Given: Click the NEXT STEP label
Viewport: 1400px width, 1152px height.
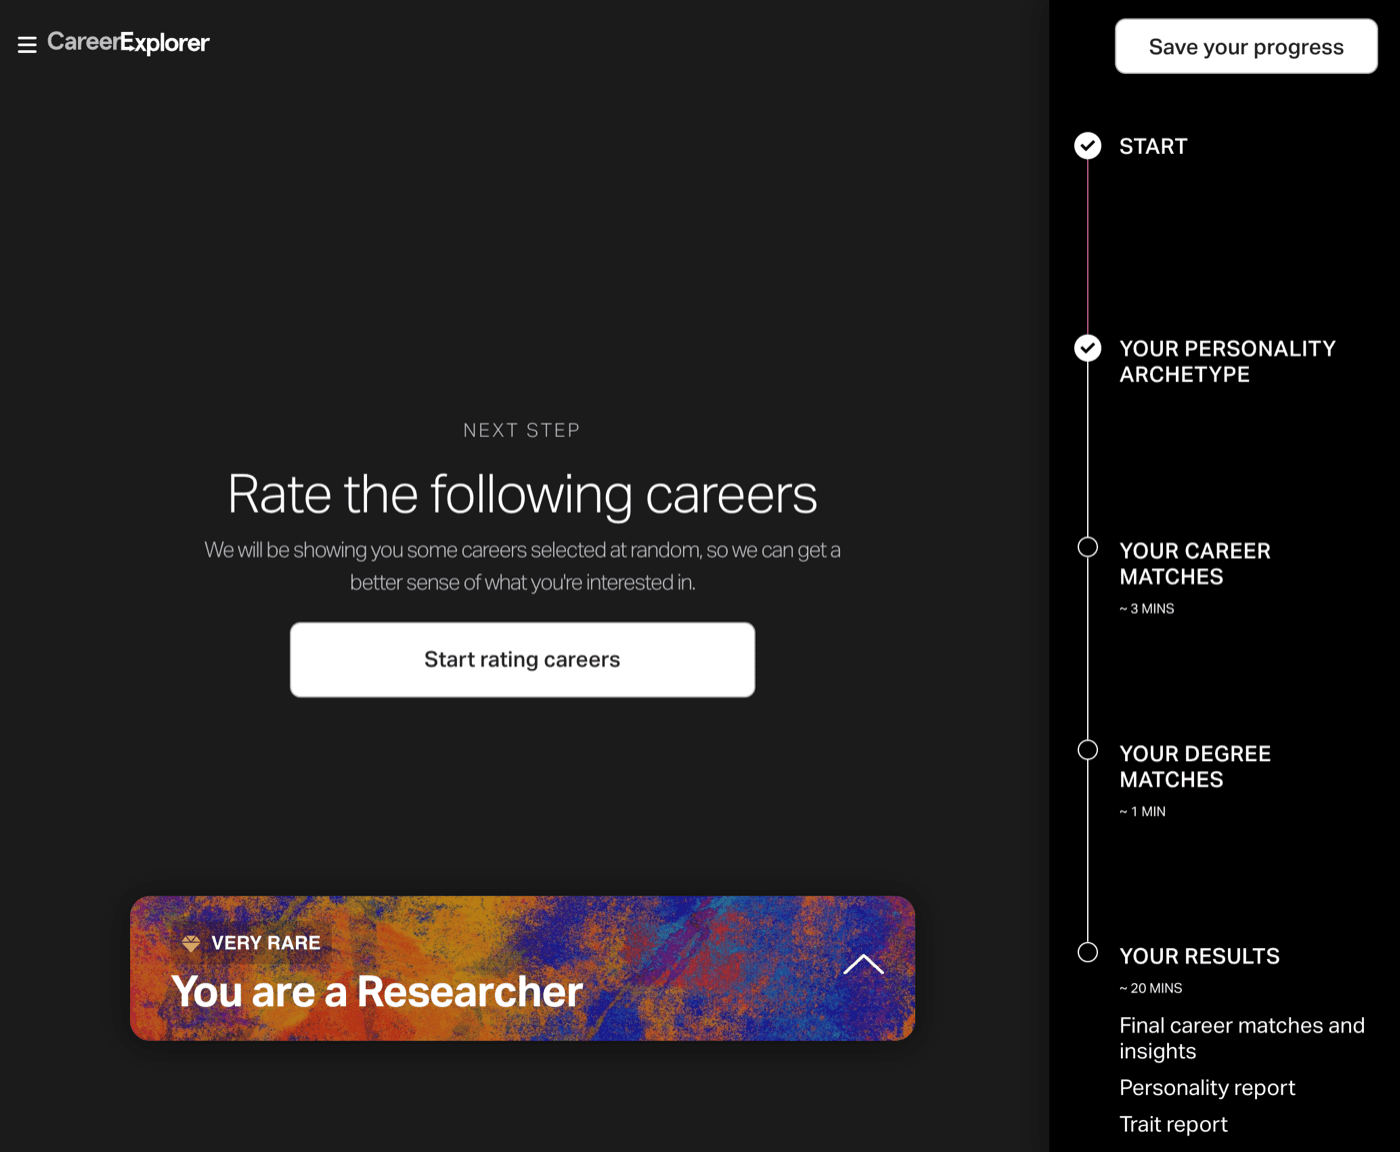Looking at the screenshot, I should [522, 430].
